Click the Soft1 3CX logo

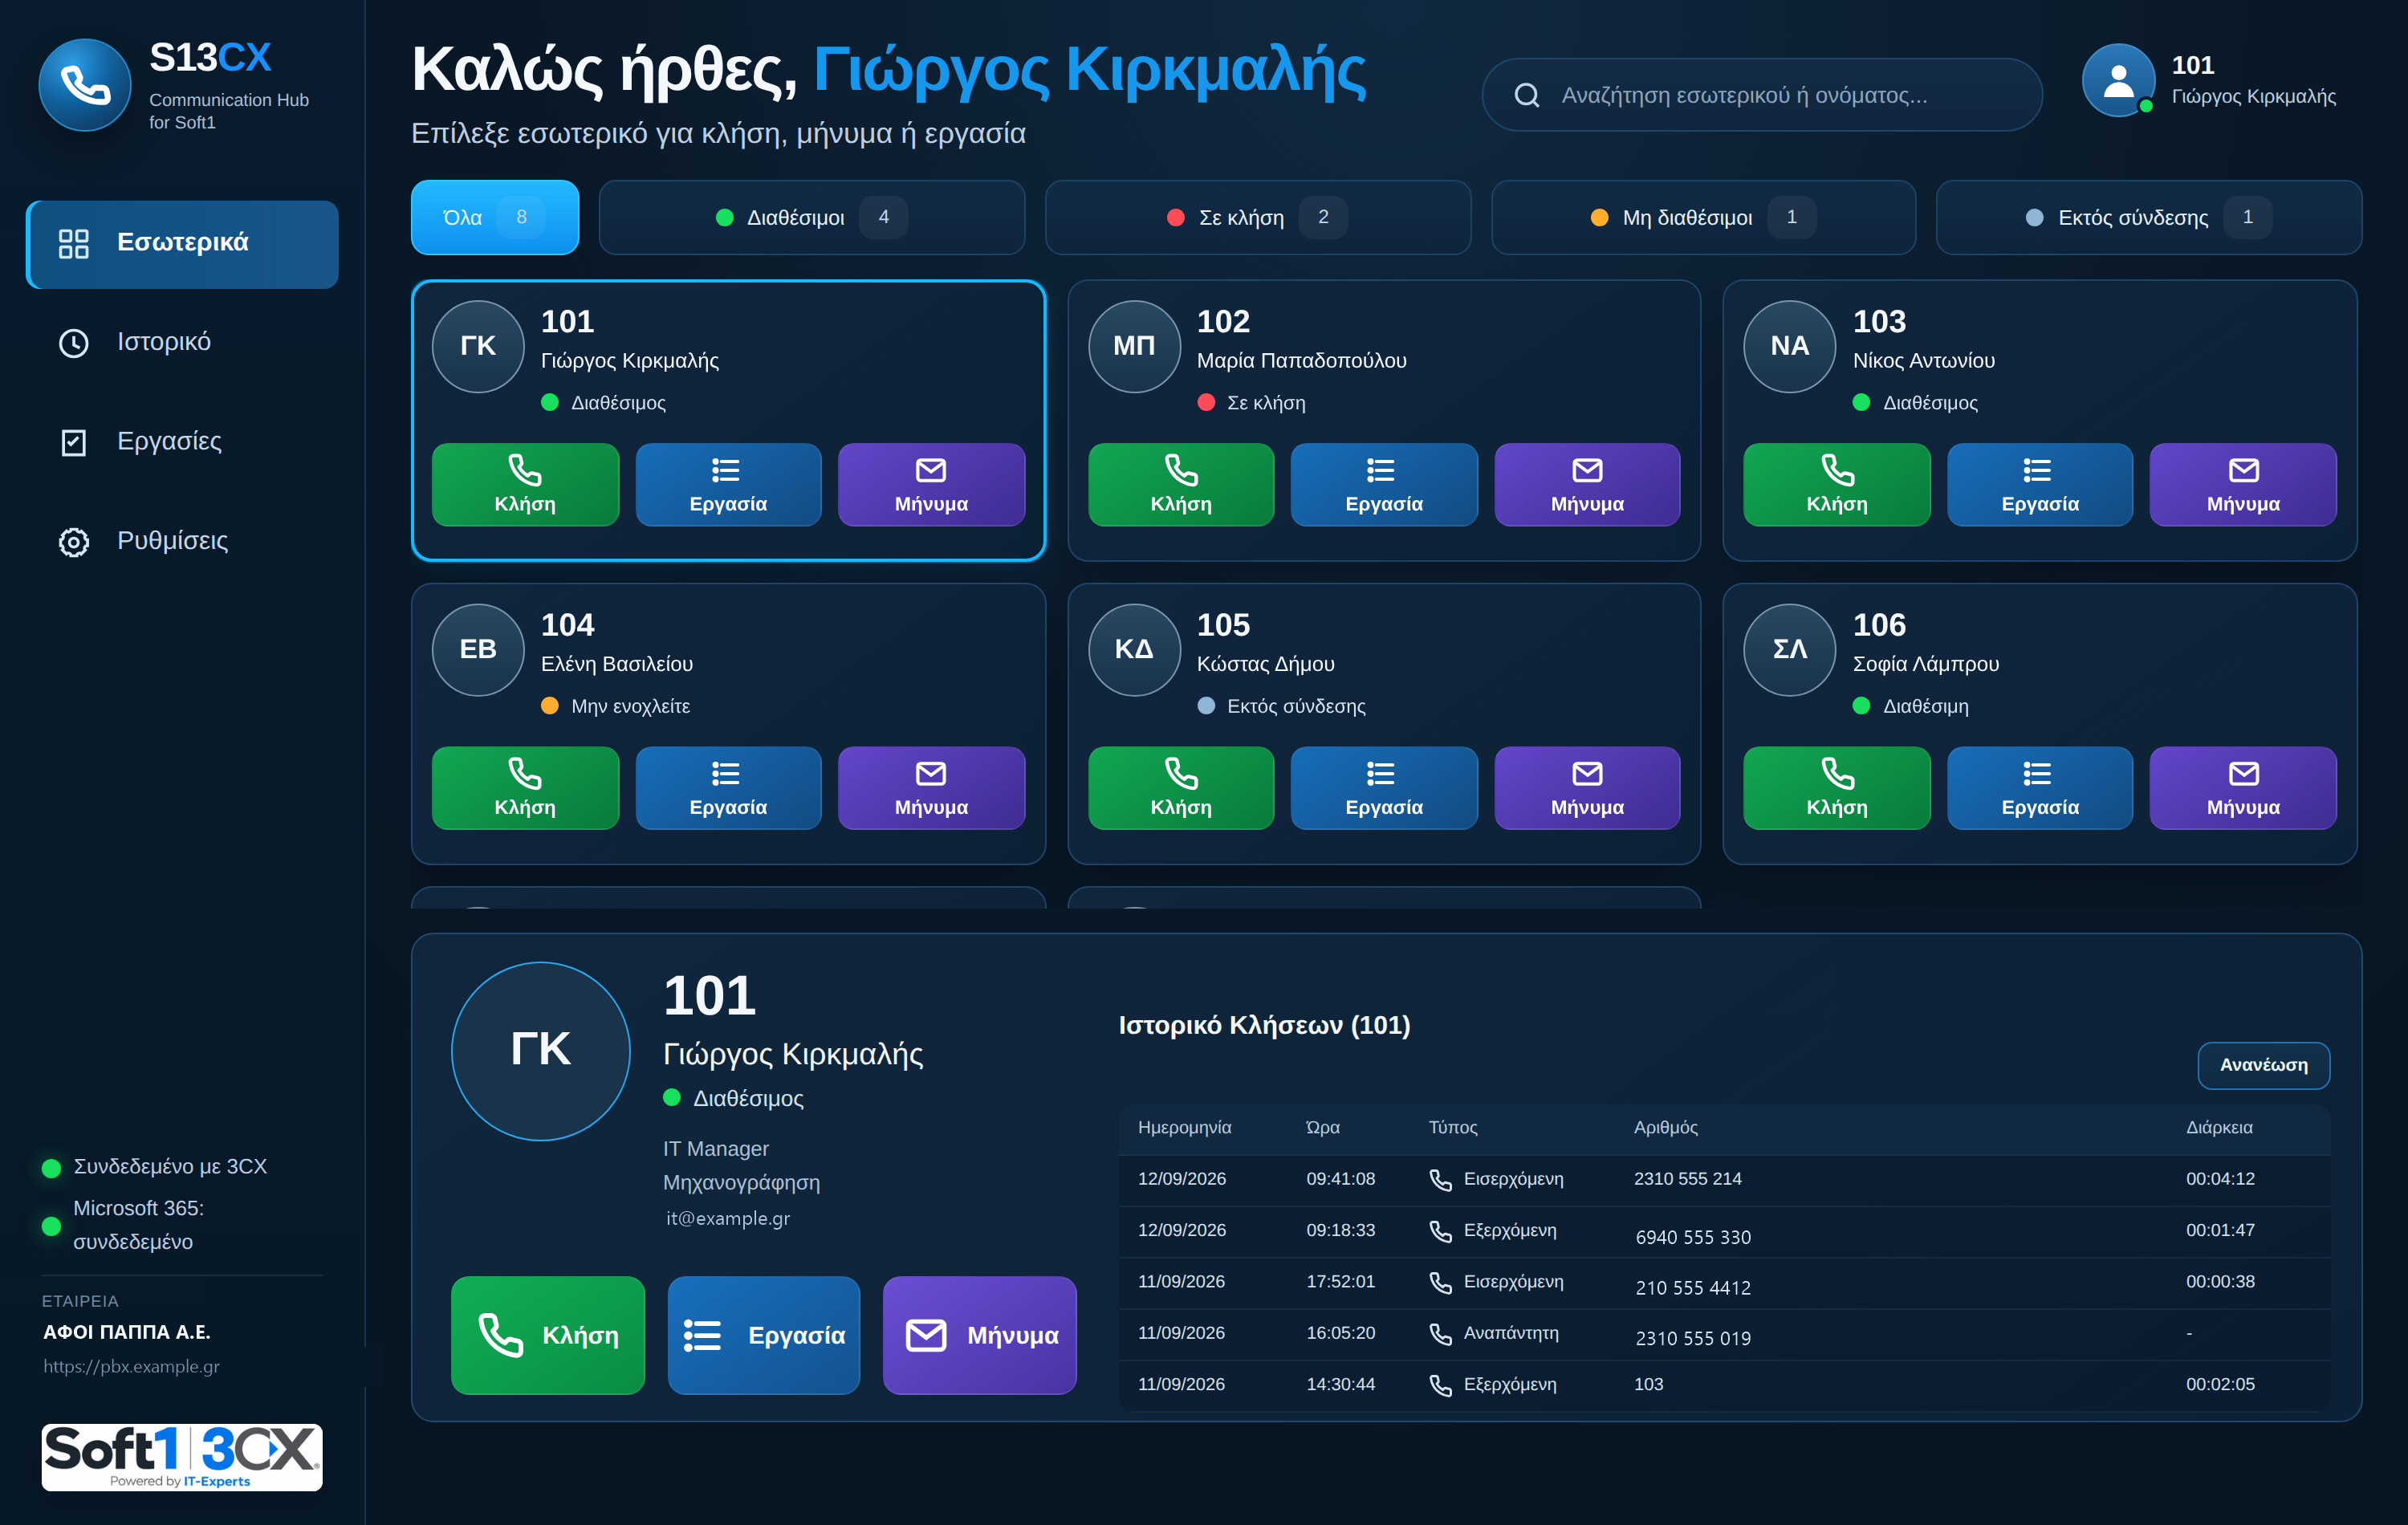click(x=182, y=1457)
